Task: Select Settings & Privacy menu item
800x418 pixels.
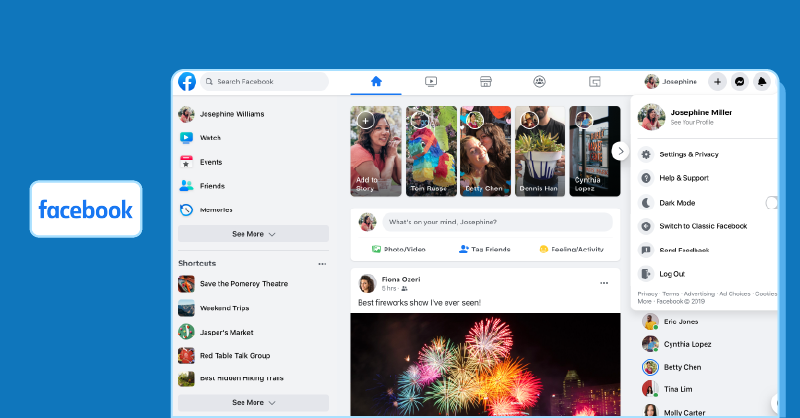Action: pos(689,155)
